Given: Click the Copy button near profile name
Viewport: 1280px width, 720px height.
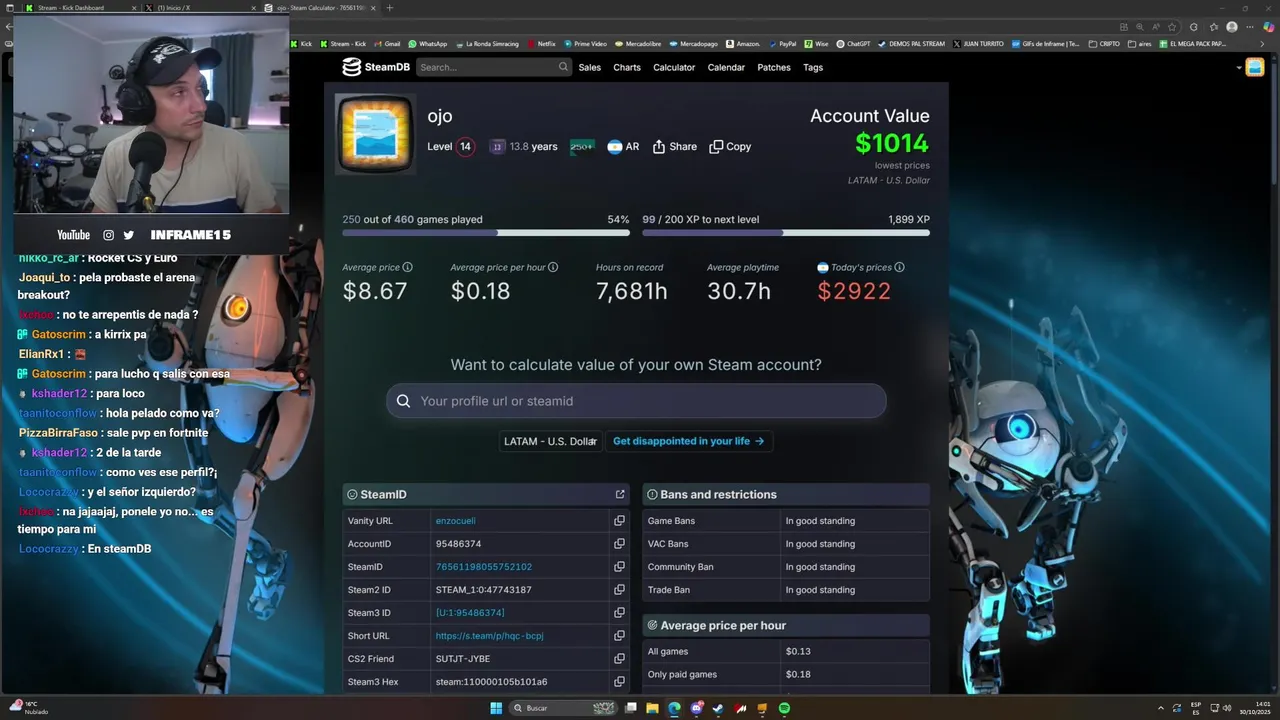Looking at the screenshot, I should point(730,146).
